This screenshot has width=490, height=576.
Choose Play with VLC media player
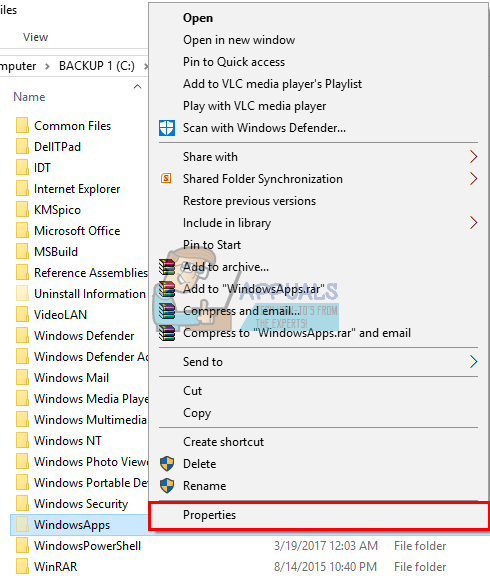tap(254, 106)
